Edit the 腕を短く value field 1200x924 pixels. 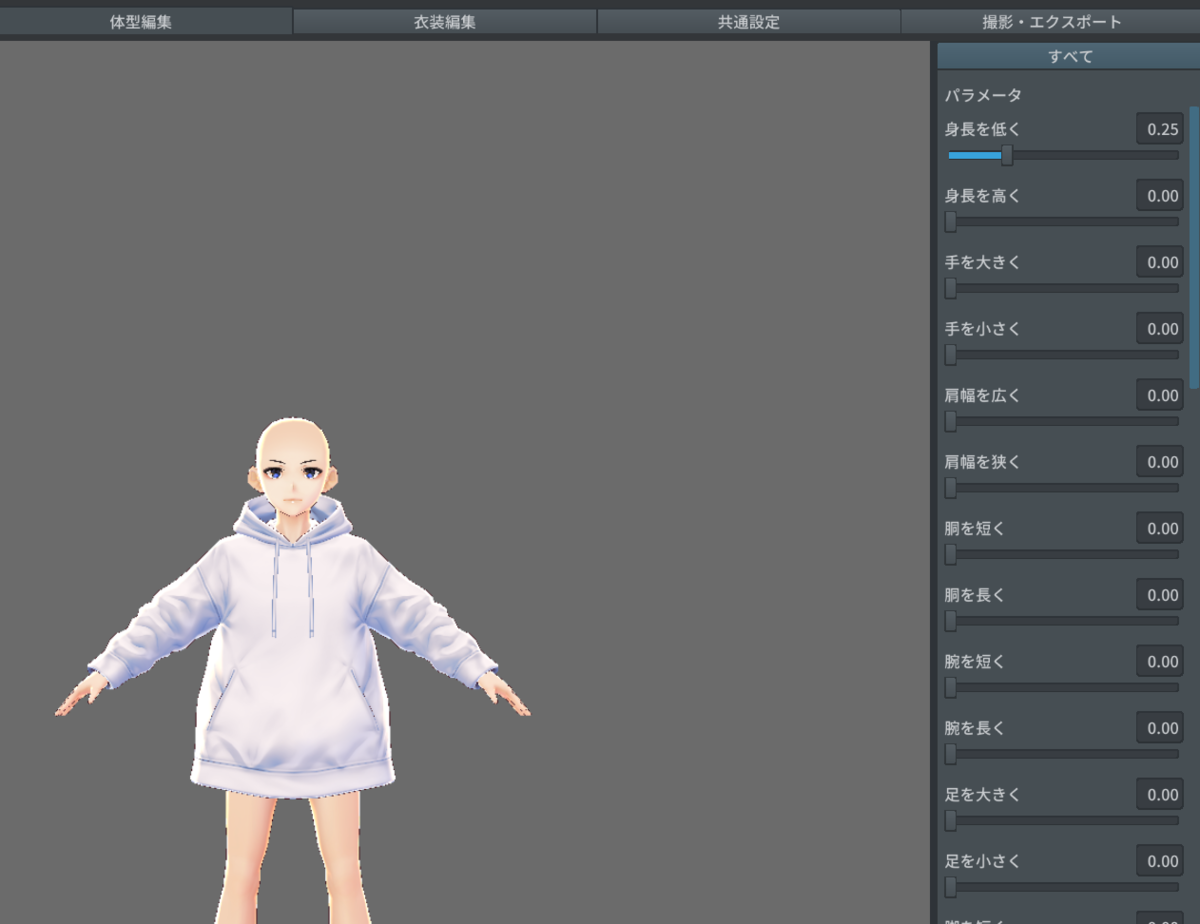pyautogui.click(x=1160, y=661)
